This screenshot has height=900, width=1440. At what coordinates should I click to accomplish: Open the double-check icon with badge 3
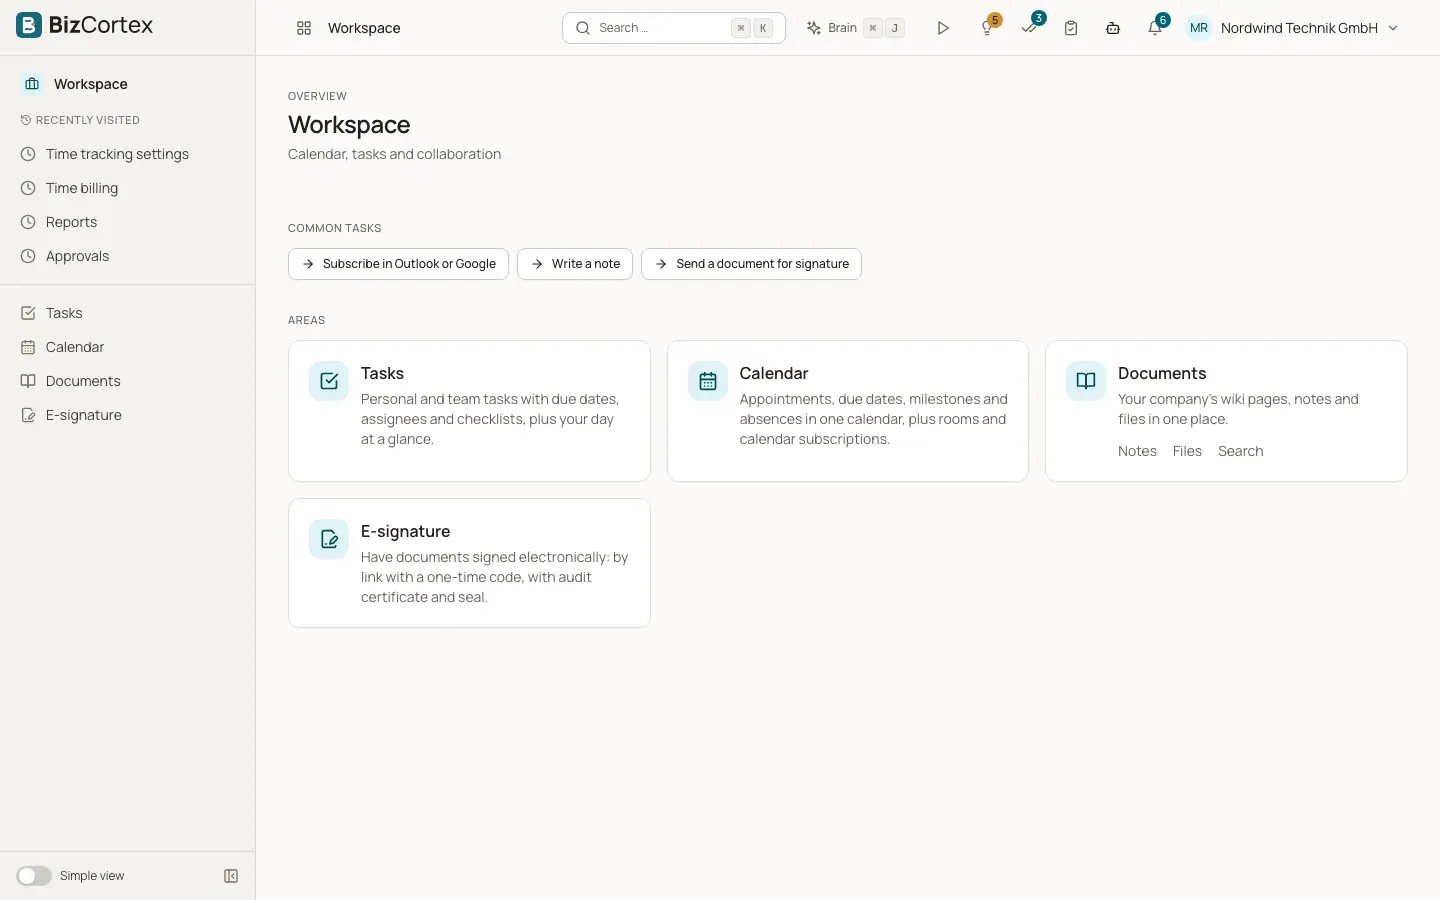(x=1030, y=27)
